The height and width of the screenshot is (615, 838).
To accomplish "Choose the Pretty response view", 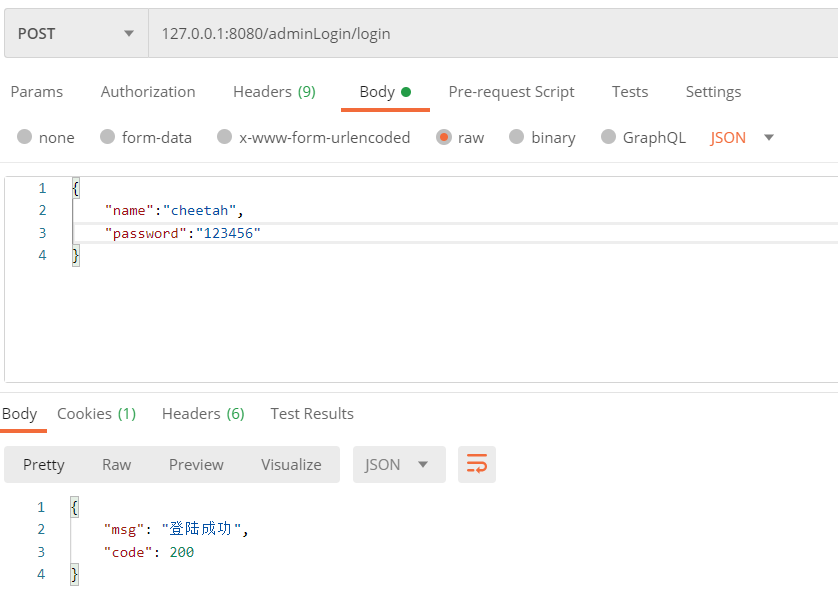I will [44, 464].
